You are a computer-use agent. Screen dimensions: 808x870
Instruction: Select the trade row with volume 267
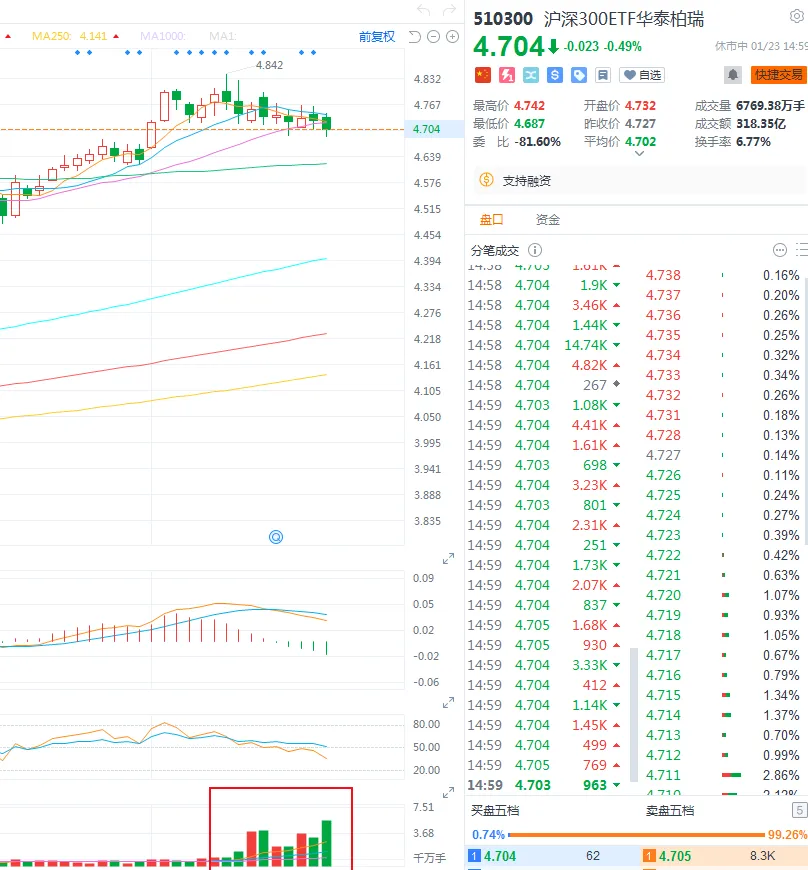pyautogui.click(x=543, y=385)
